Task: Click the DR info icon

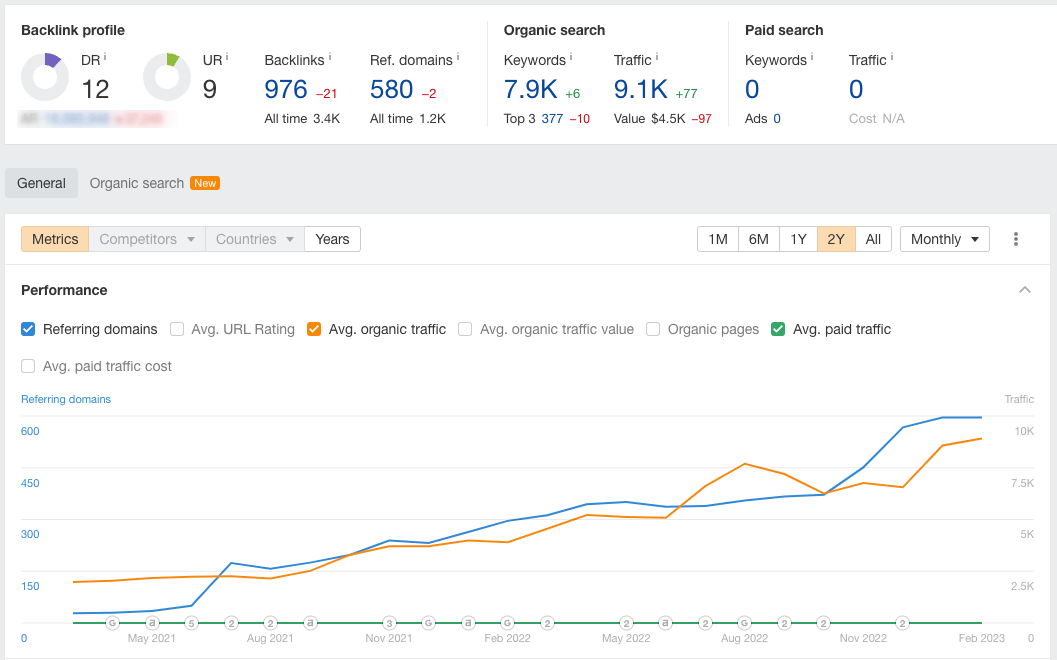Action: tap(105, 57)
